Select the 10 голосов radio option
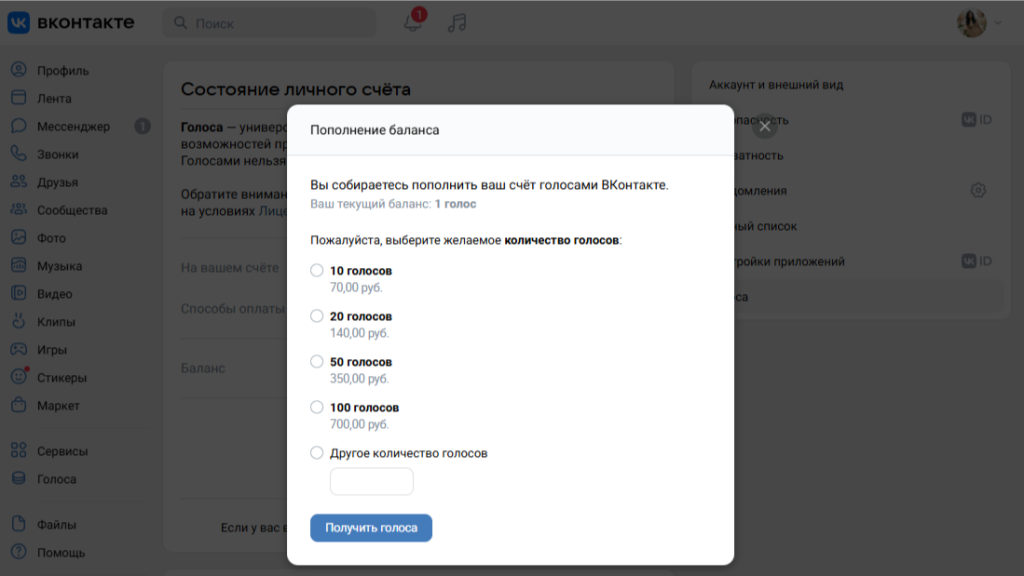 point(317,270)
